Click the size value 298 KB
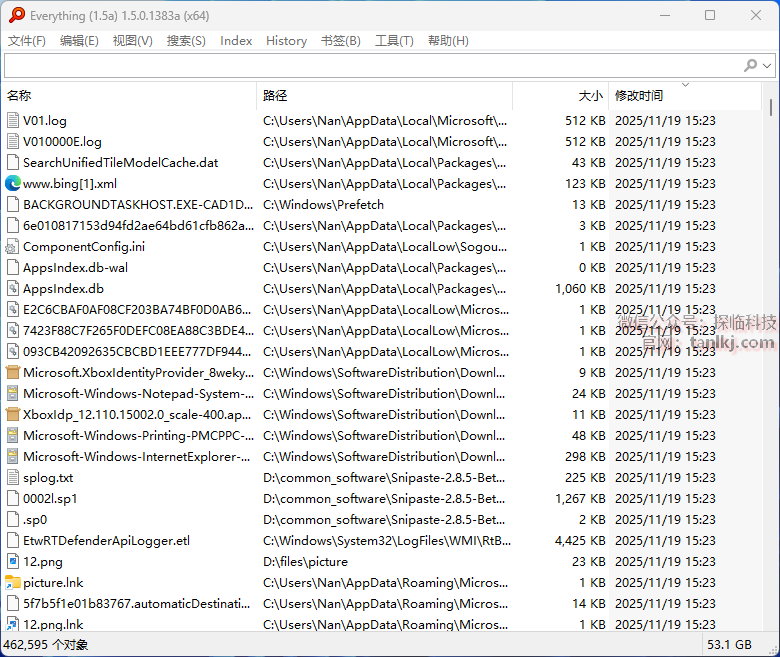This screenshot has width=780, height=657. 585,457
